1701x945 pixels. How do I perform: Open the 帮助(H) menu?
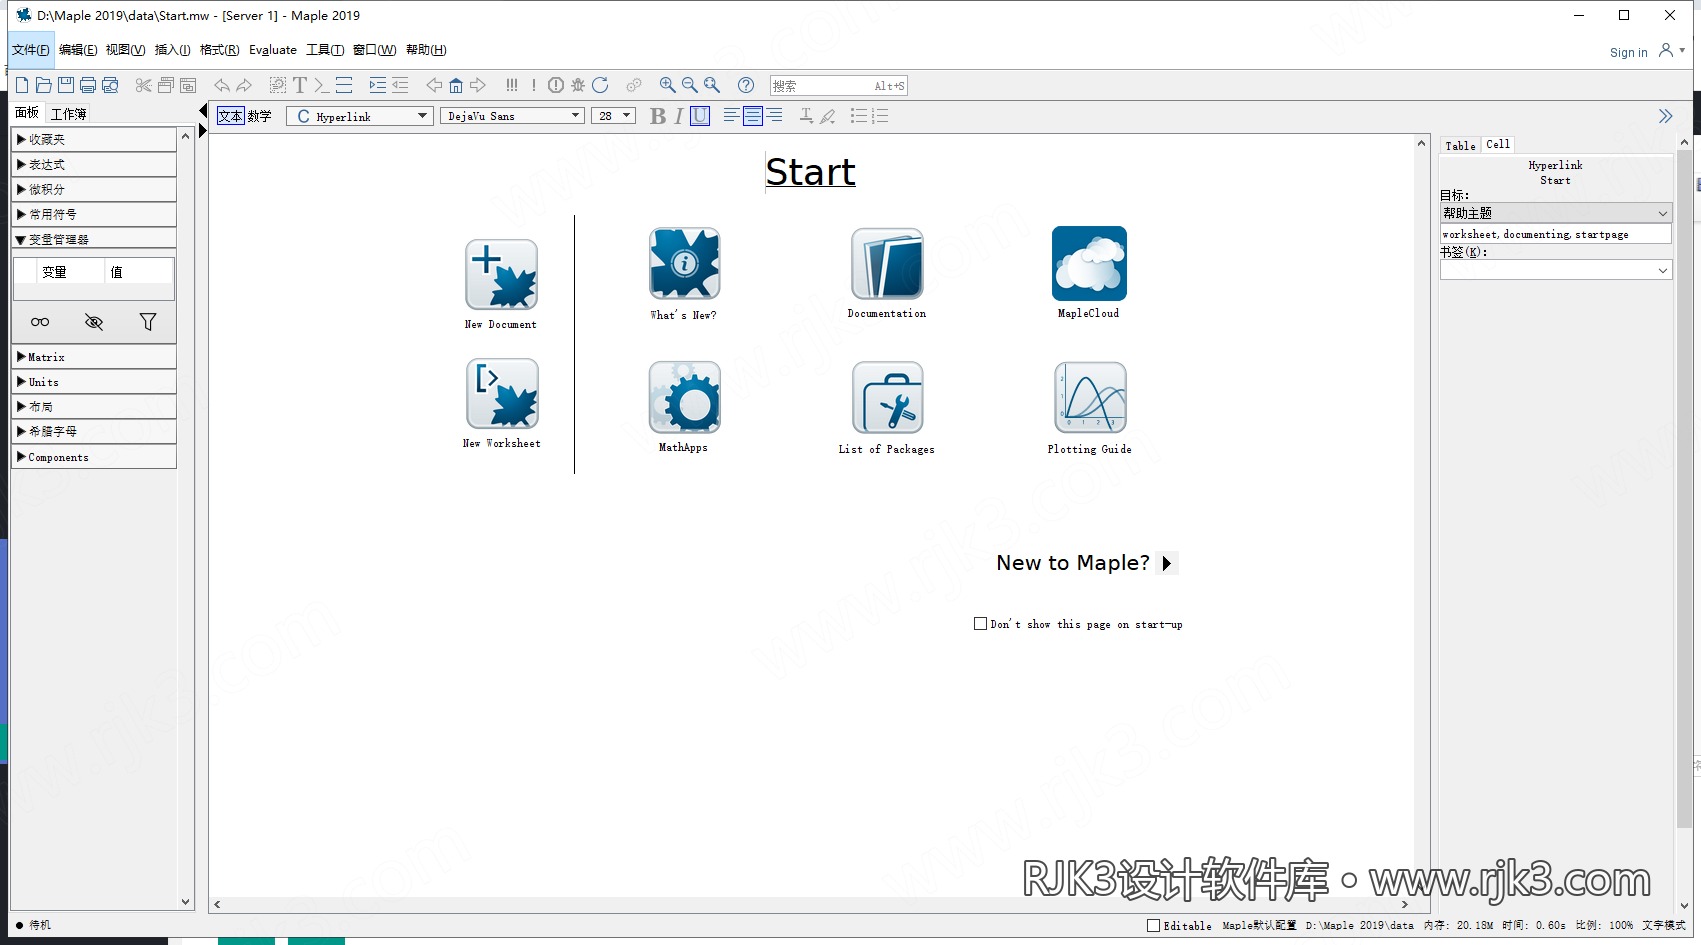[426, 50]
